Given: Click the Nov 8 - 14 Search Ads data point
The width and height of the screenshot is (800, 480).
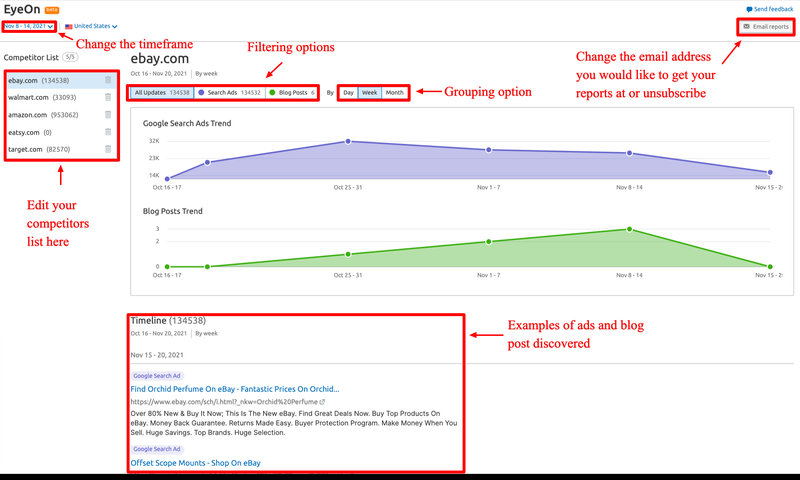Looking at the screenshot, I should coord(629,153).
